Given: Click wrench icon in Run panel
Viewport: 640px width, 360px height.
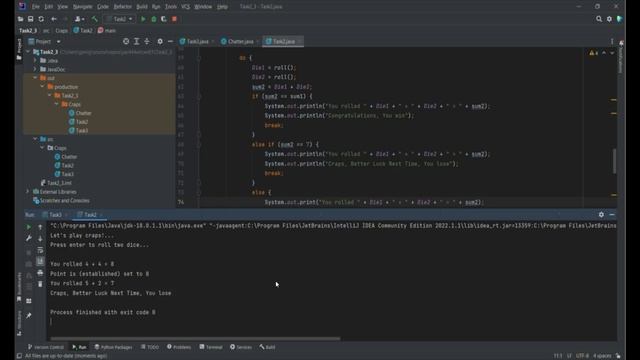Looking at the screenshot, I should 29,238.
